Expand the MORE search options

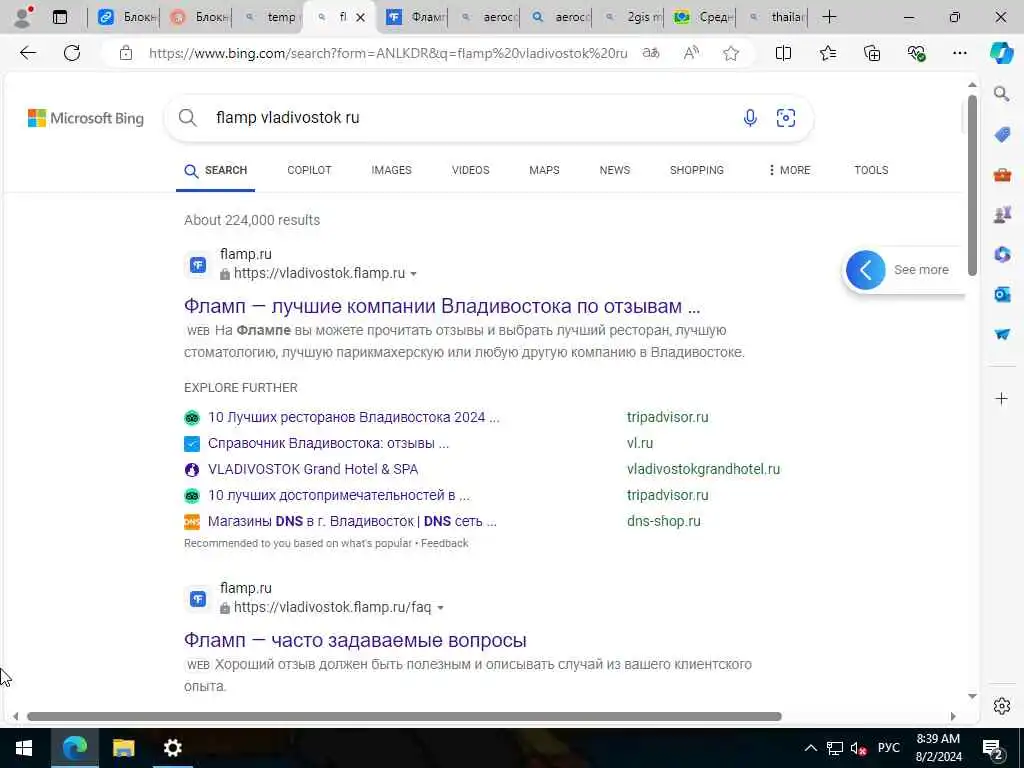coord(789,170)
